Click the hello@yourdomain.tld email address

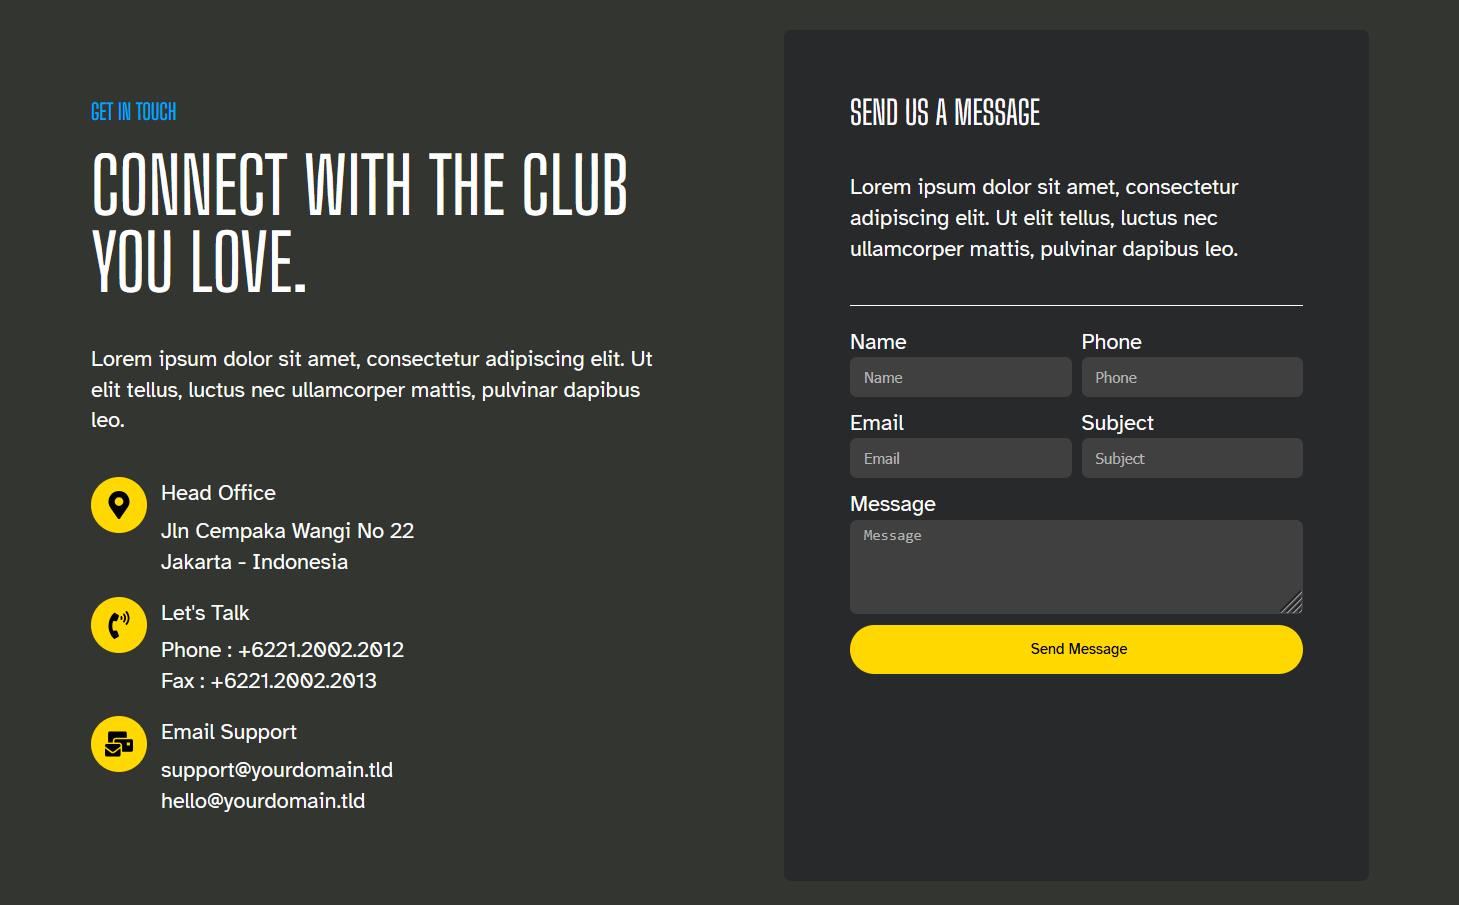pyautogui.click(x=263, y=801)
